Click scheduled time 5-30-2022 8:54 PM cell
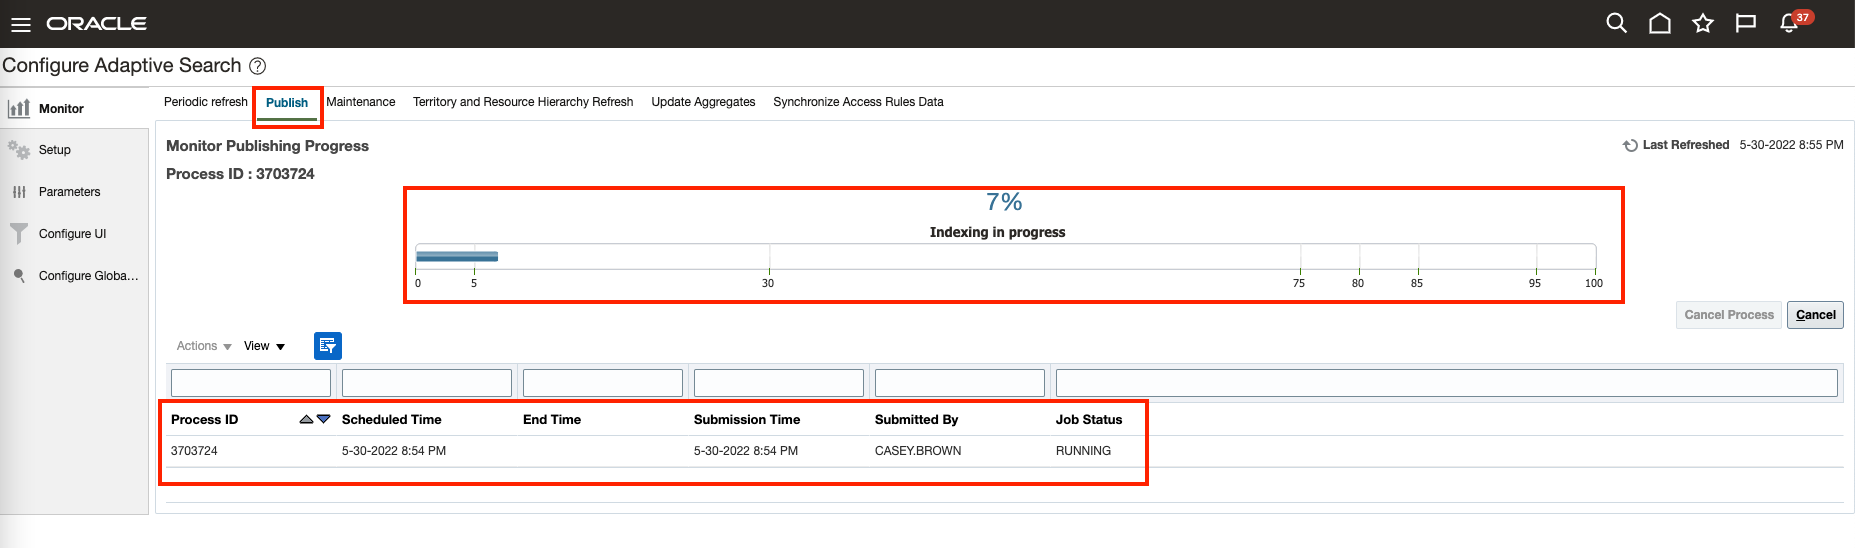The width and height of the screenshot is (1855, 548). click(x=394, y=451)
